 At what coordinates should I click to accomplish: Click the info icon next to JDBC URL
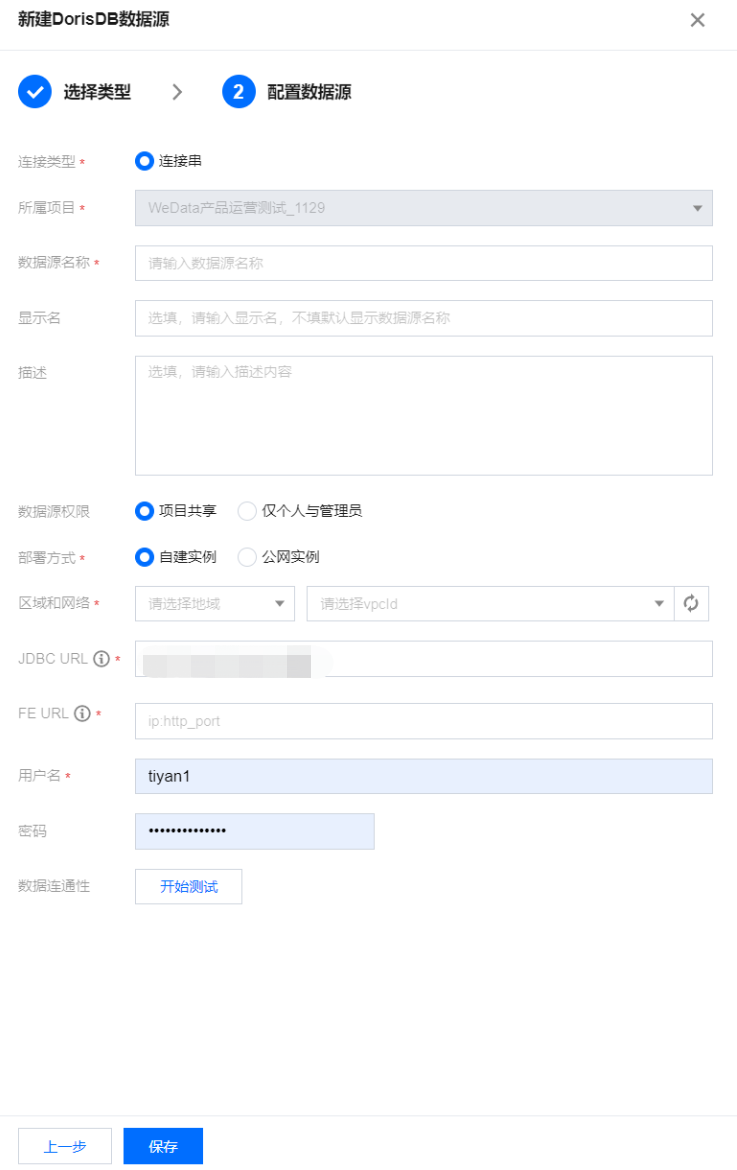101,659
